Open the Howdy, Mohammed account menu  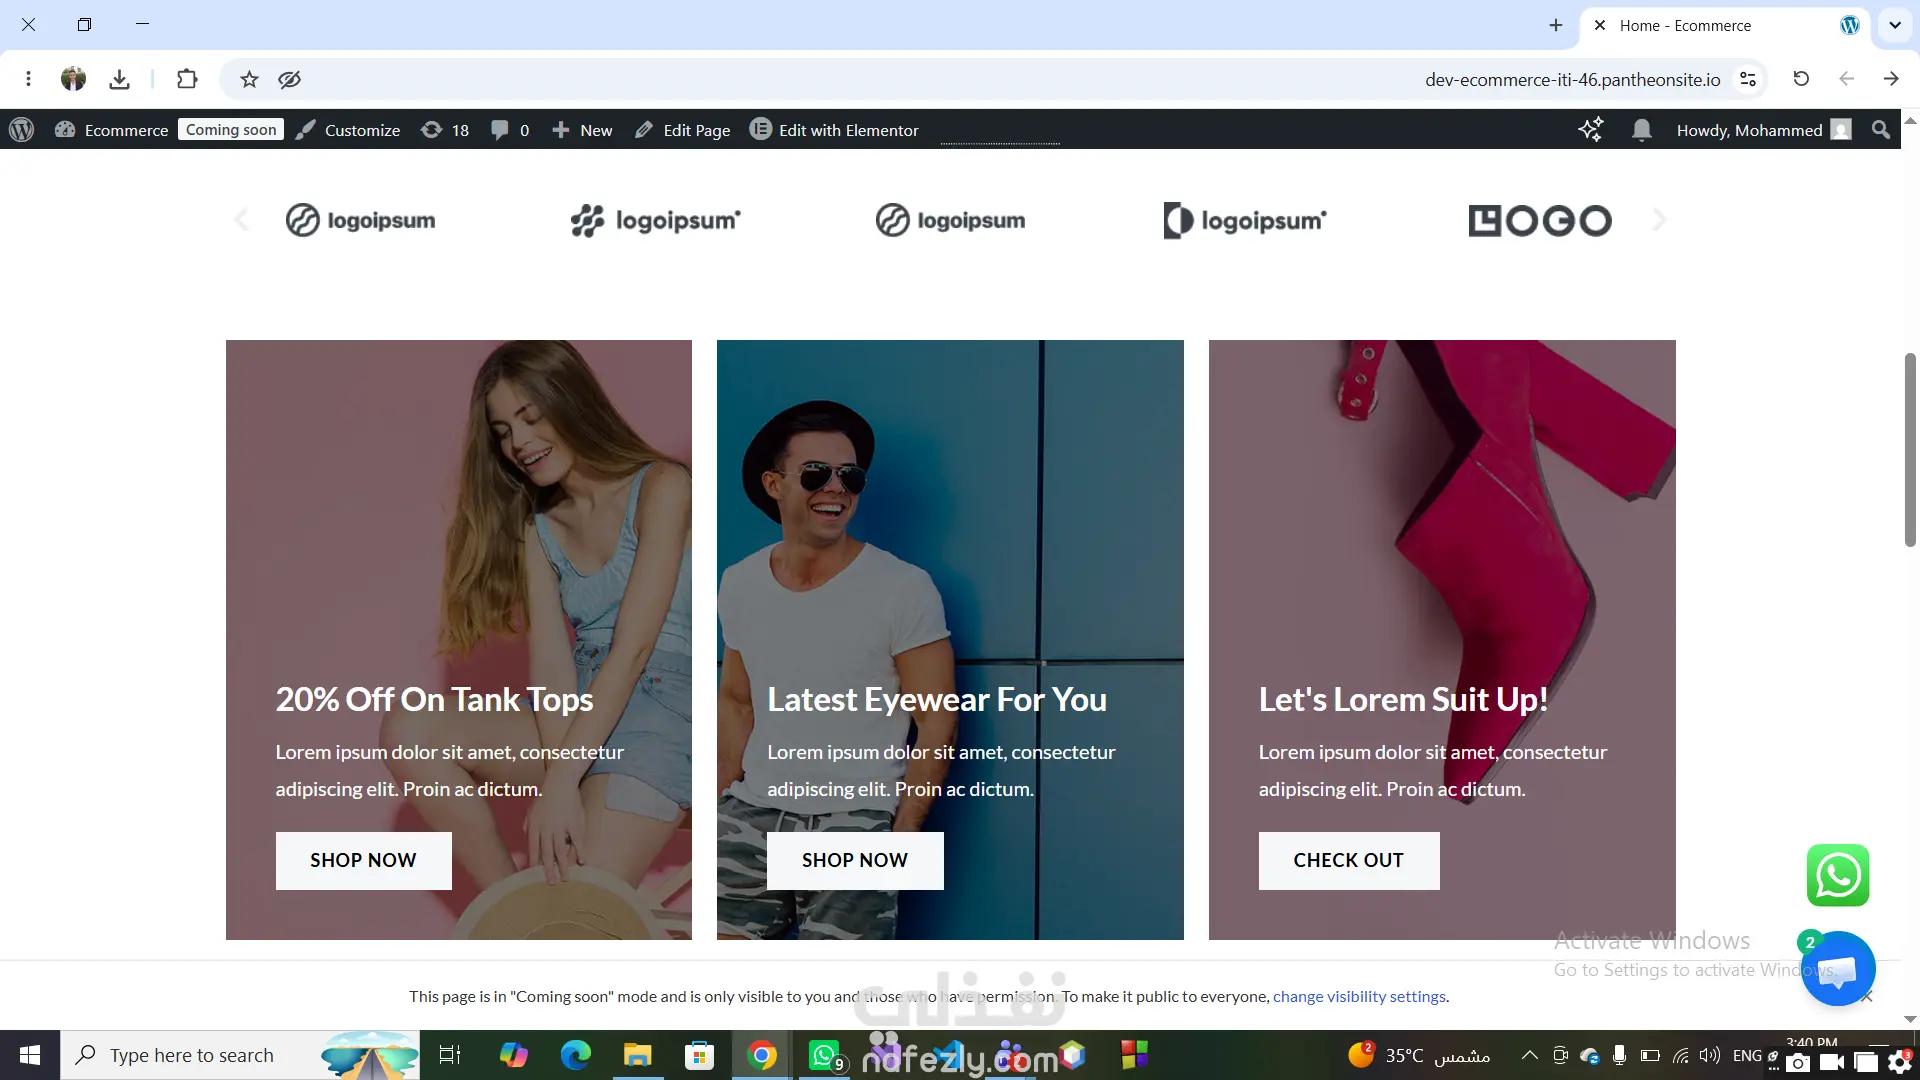pyautogui.click(x=1764, y=130)
